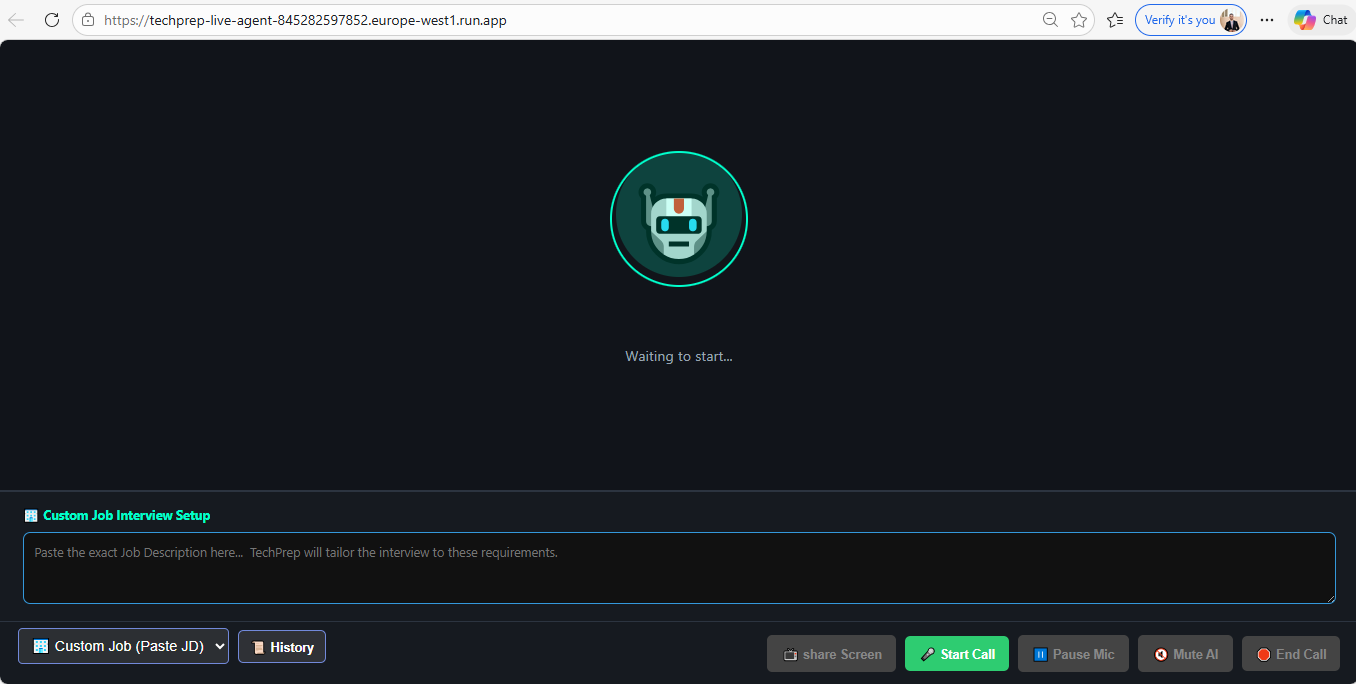Open interview History
The height and width of the screenshot is (684, 1356).
click(x=282, y=647)
